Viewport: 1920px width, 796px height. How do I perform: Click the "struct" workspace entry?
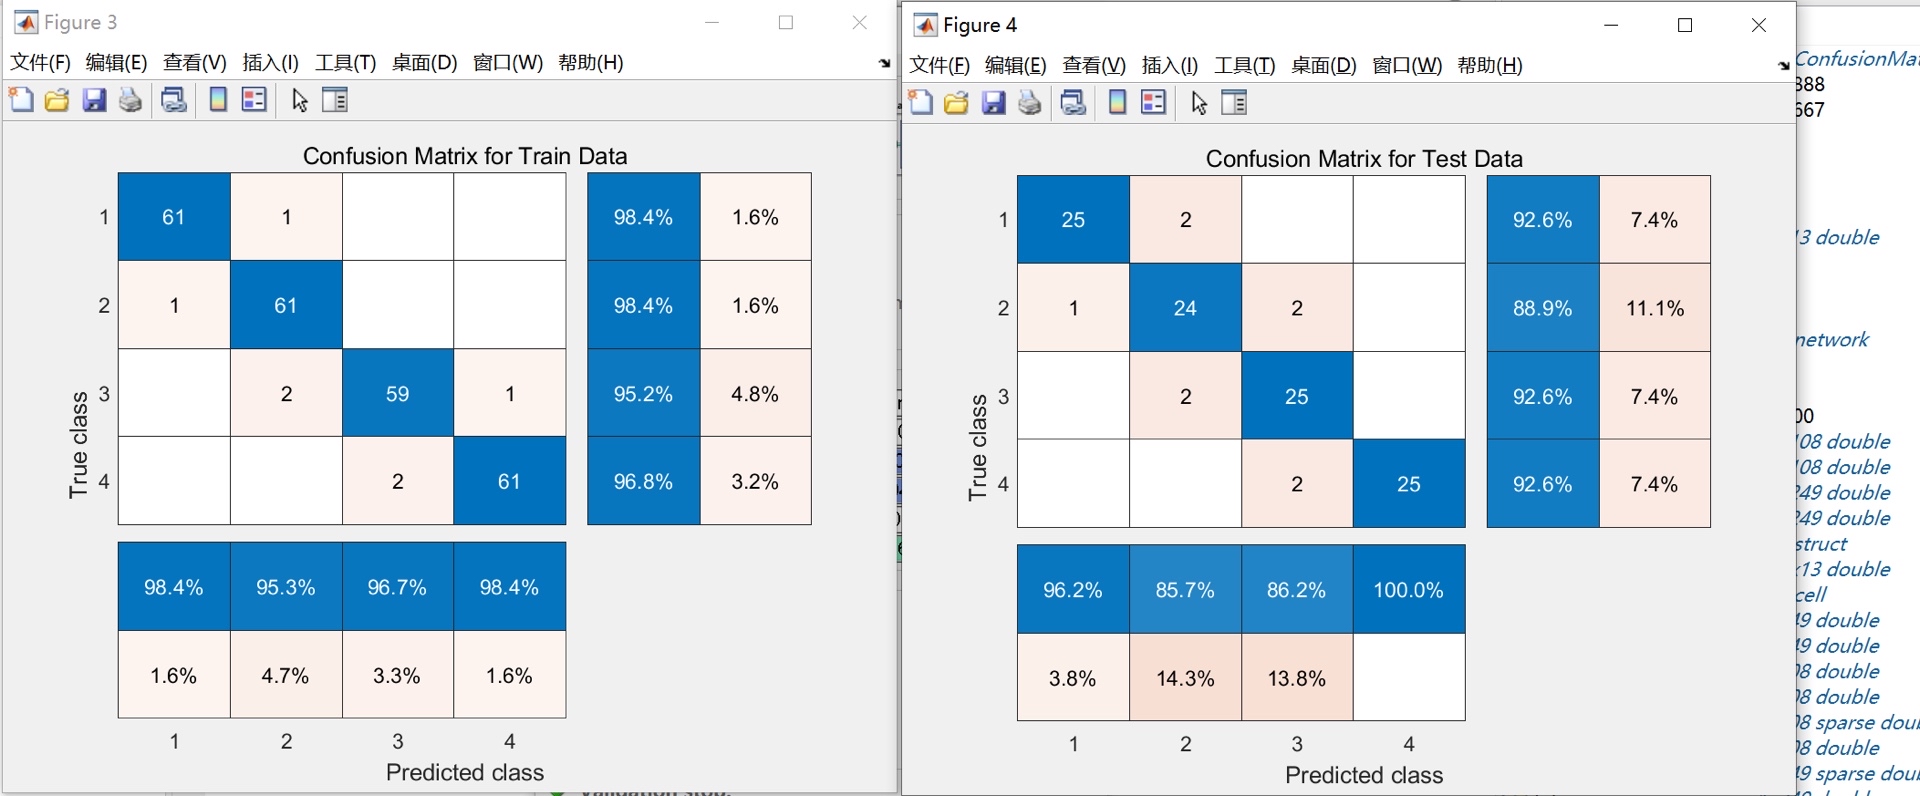(x=1822, y=544)
